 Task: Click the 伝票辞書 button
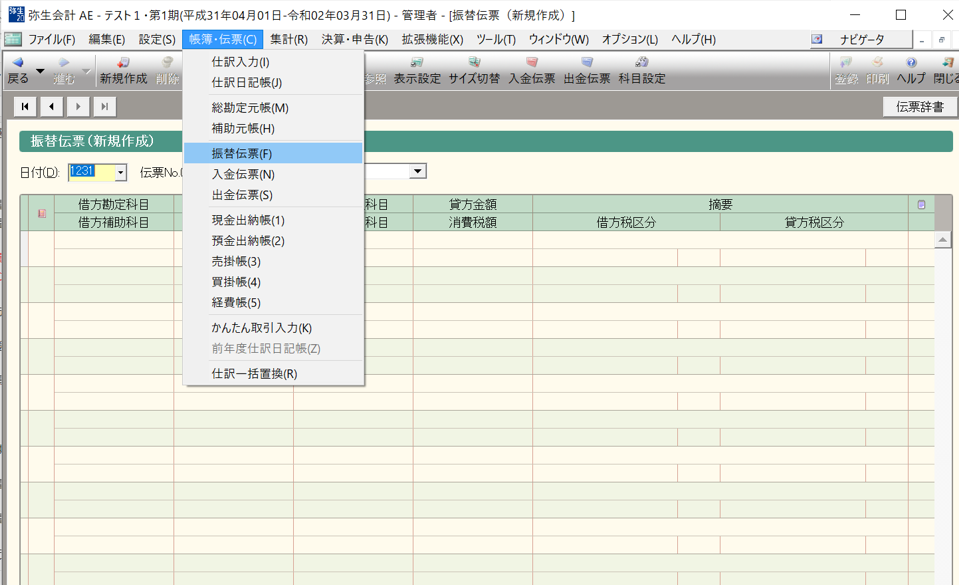pos(919,106)
